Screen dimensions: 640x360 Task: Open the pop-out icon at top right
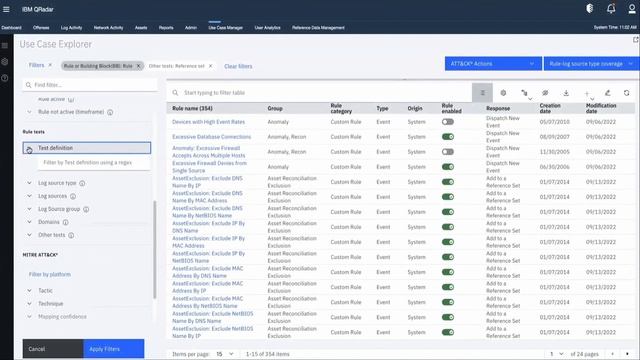coord(636,40)
